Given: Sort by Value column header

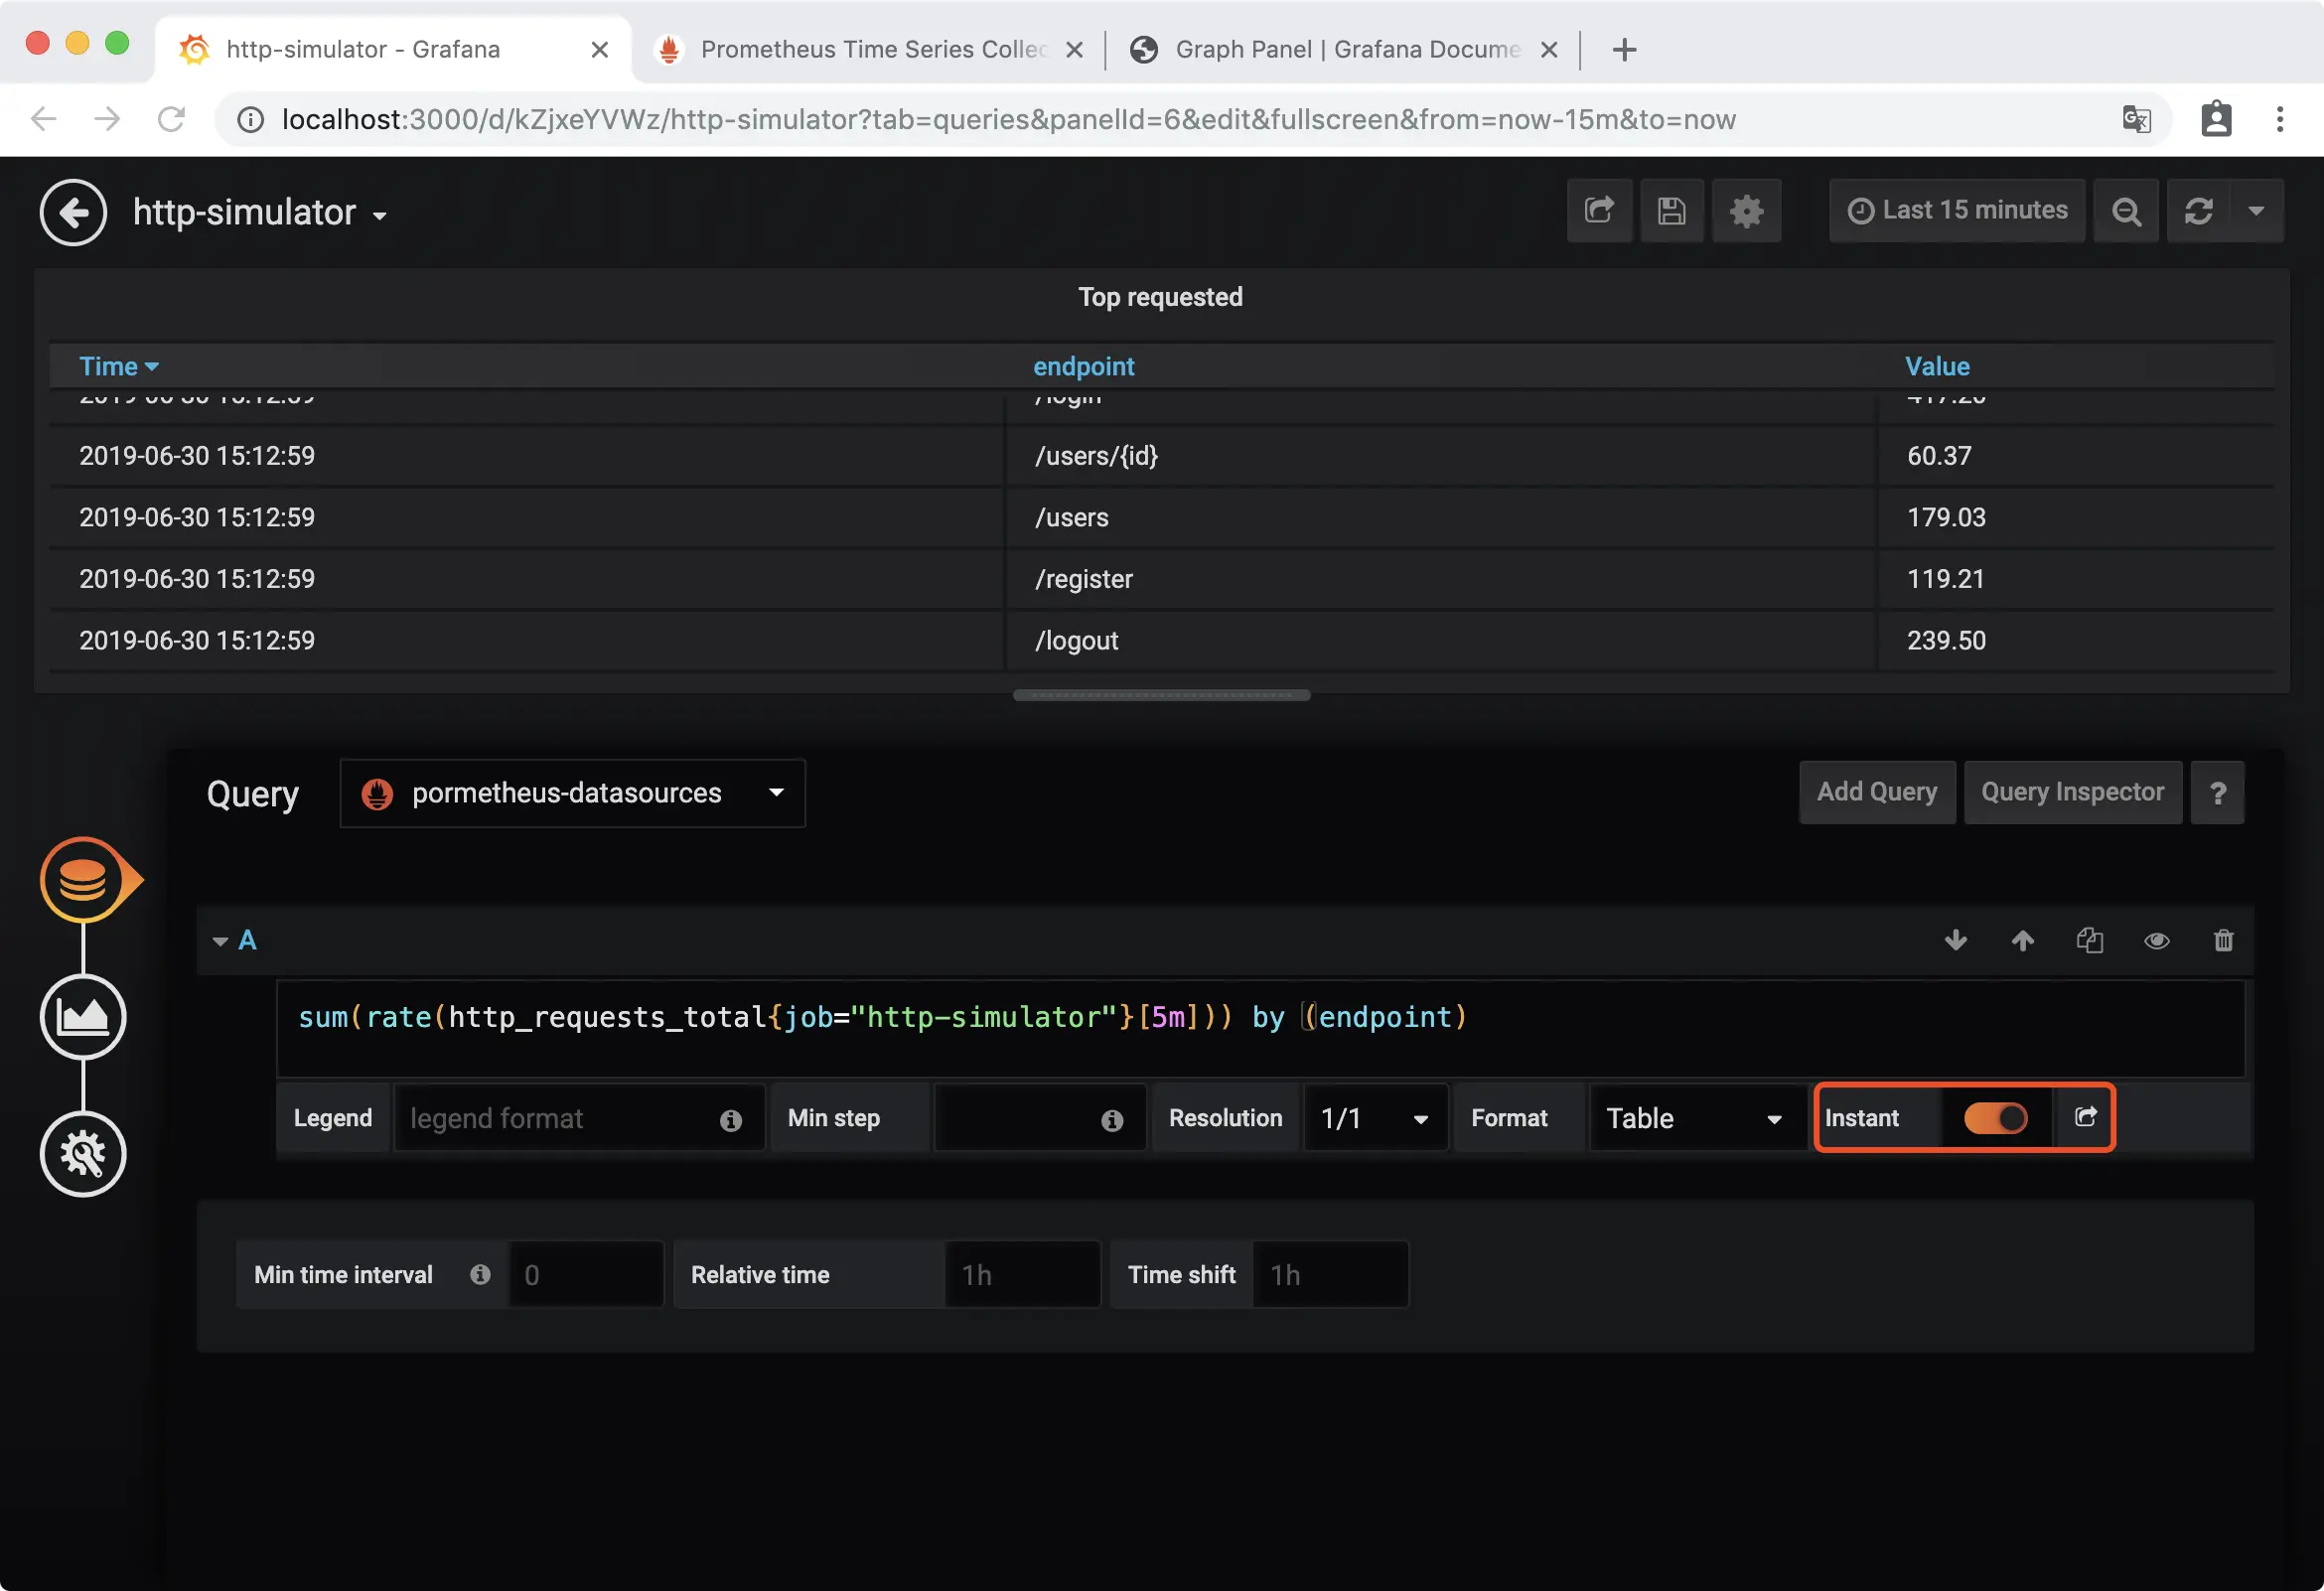Looking at the screenshot, I should (x=1937, y=366).
